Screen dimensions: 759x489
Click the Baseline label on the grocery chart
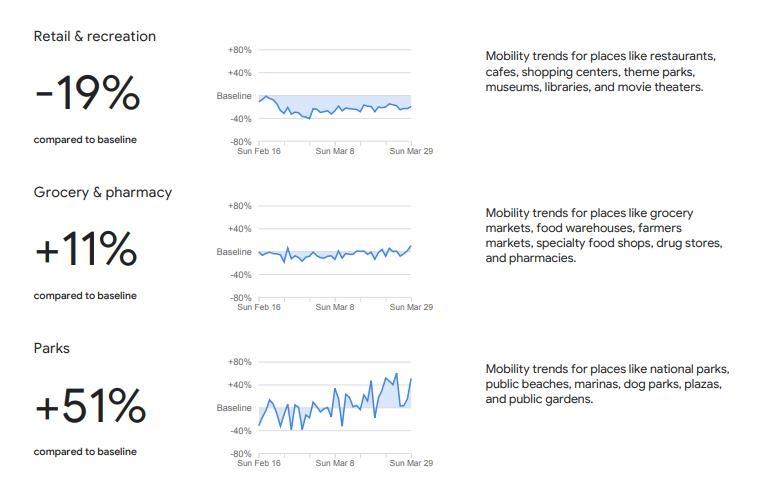(234, 252)
